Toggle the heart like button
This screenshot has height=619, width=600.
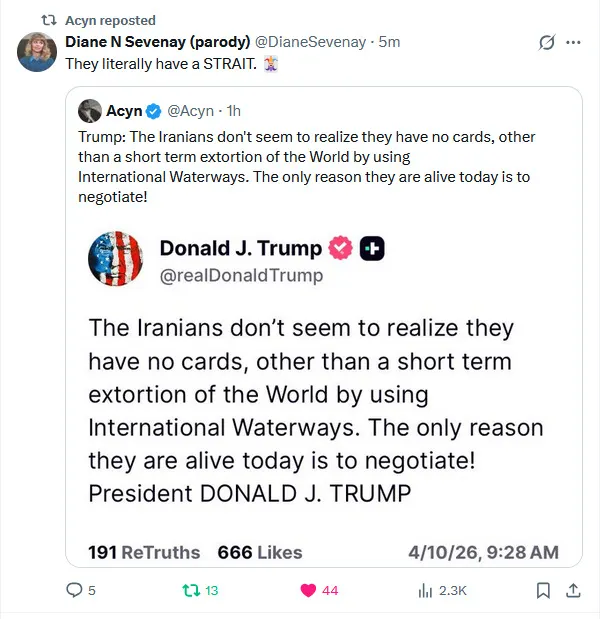(309, 590)
